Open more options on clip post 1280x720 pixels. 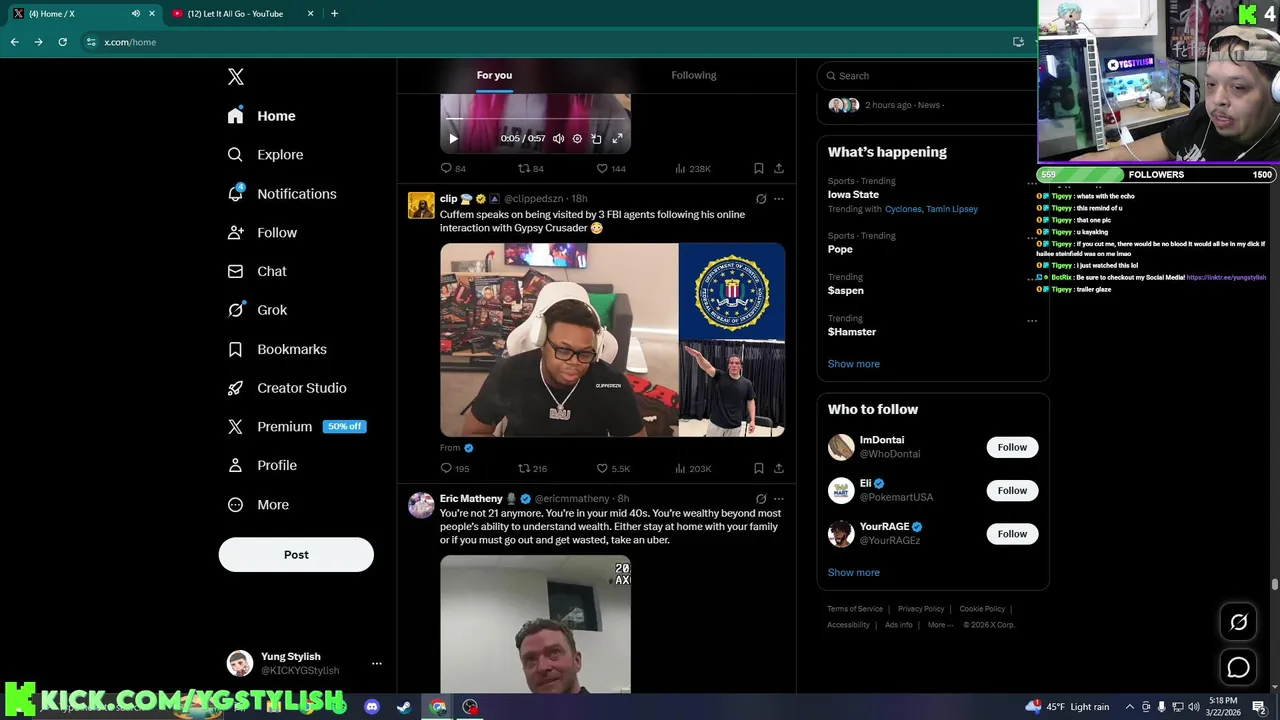click(779, 199)
